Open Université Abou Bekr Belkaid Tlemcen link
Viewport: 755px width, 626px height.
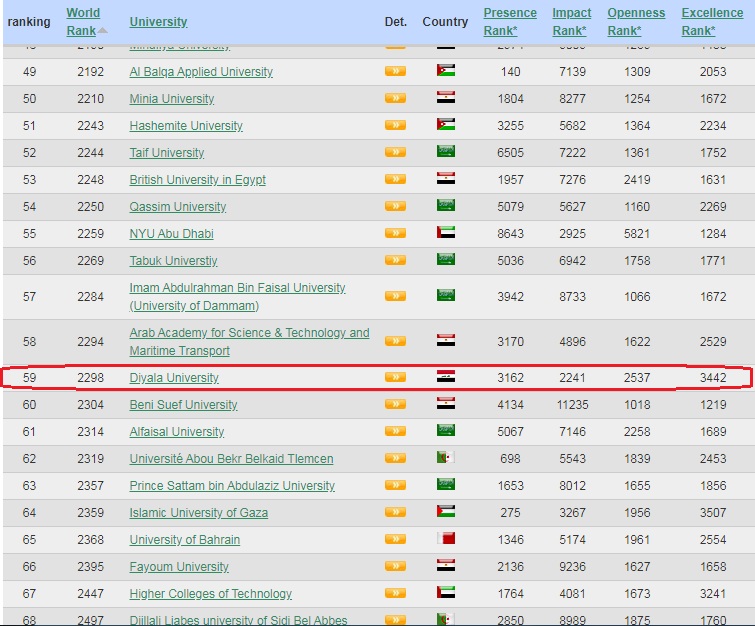pyautogui.click(x=231, y=458)
